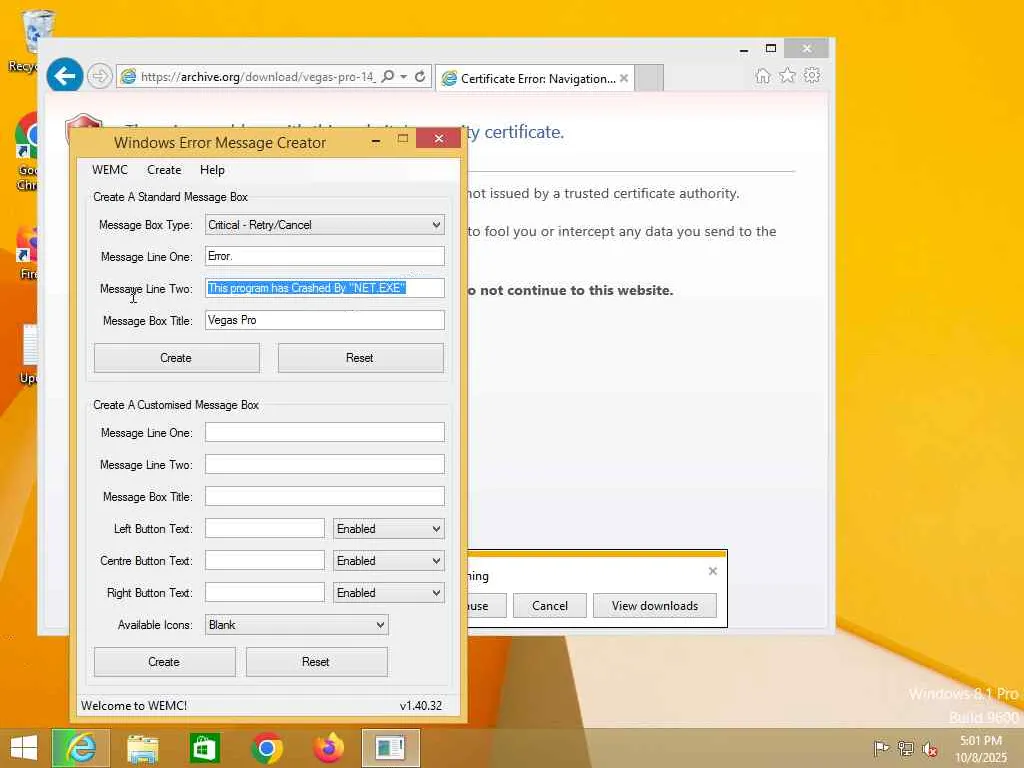Reset the standard message box form
The image size is (1024, 768).
[360, 358]
